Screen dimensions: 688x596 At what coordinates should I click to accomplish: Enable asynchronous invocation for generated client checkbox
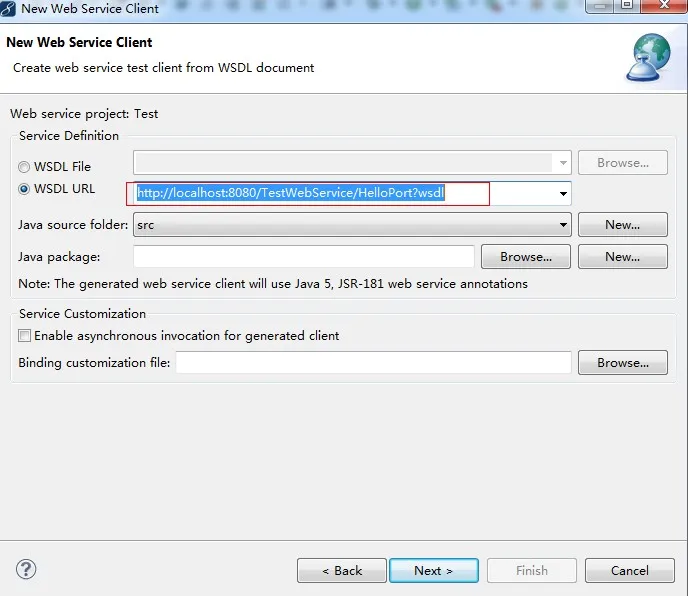25,336
